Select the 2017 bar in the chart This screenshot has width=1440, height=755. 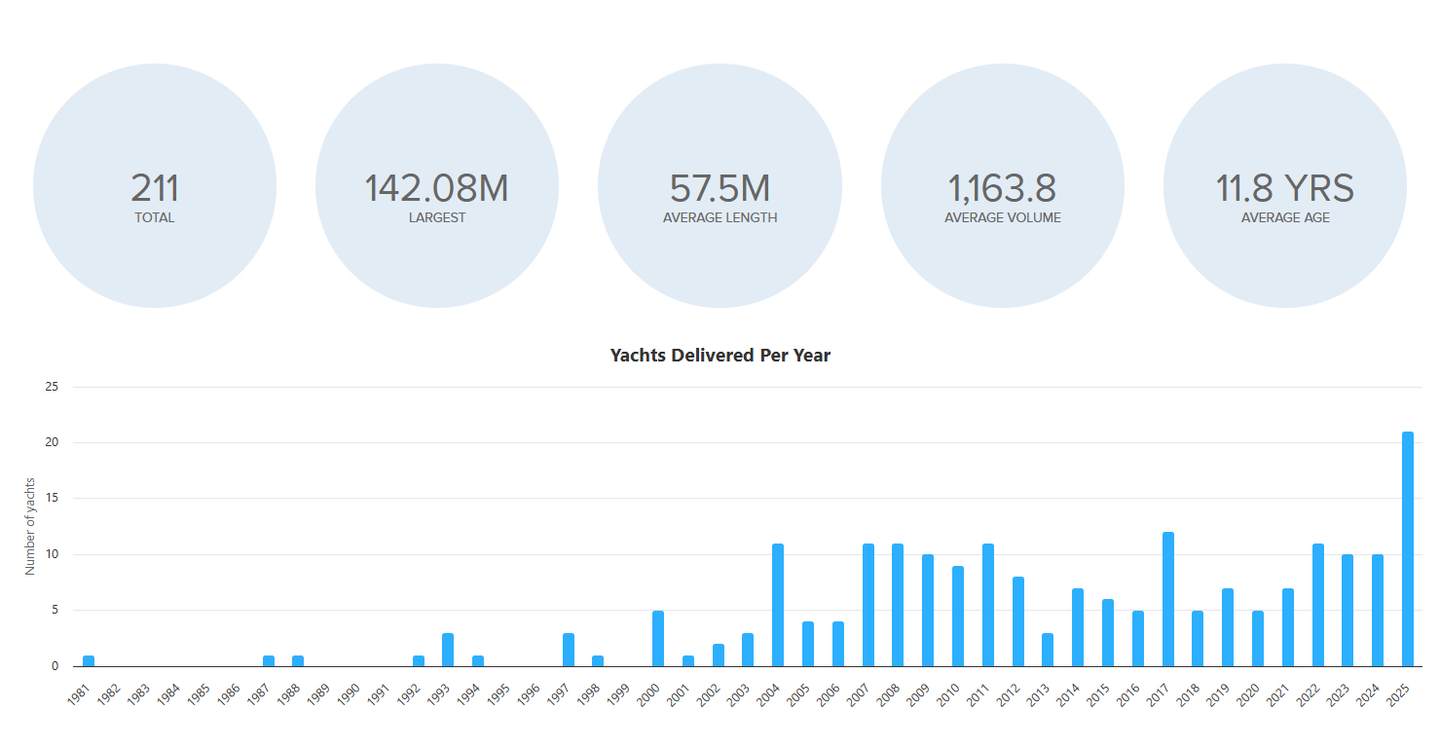[1168, 599]
